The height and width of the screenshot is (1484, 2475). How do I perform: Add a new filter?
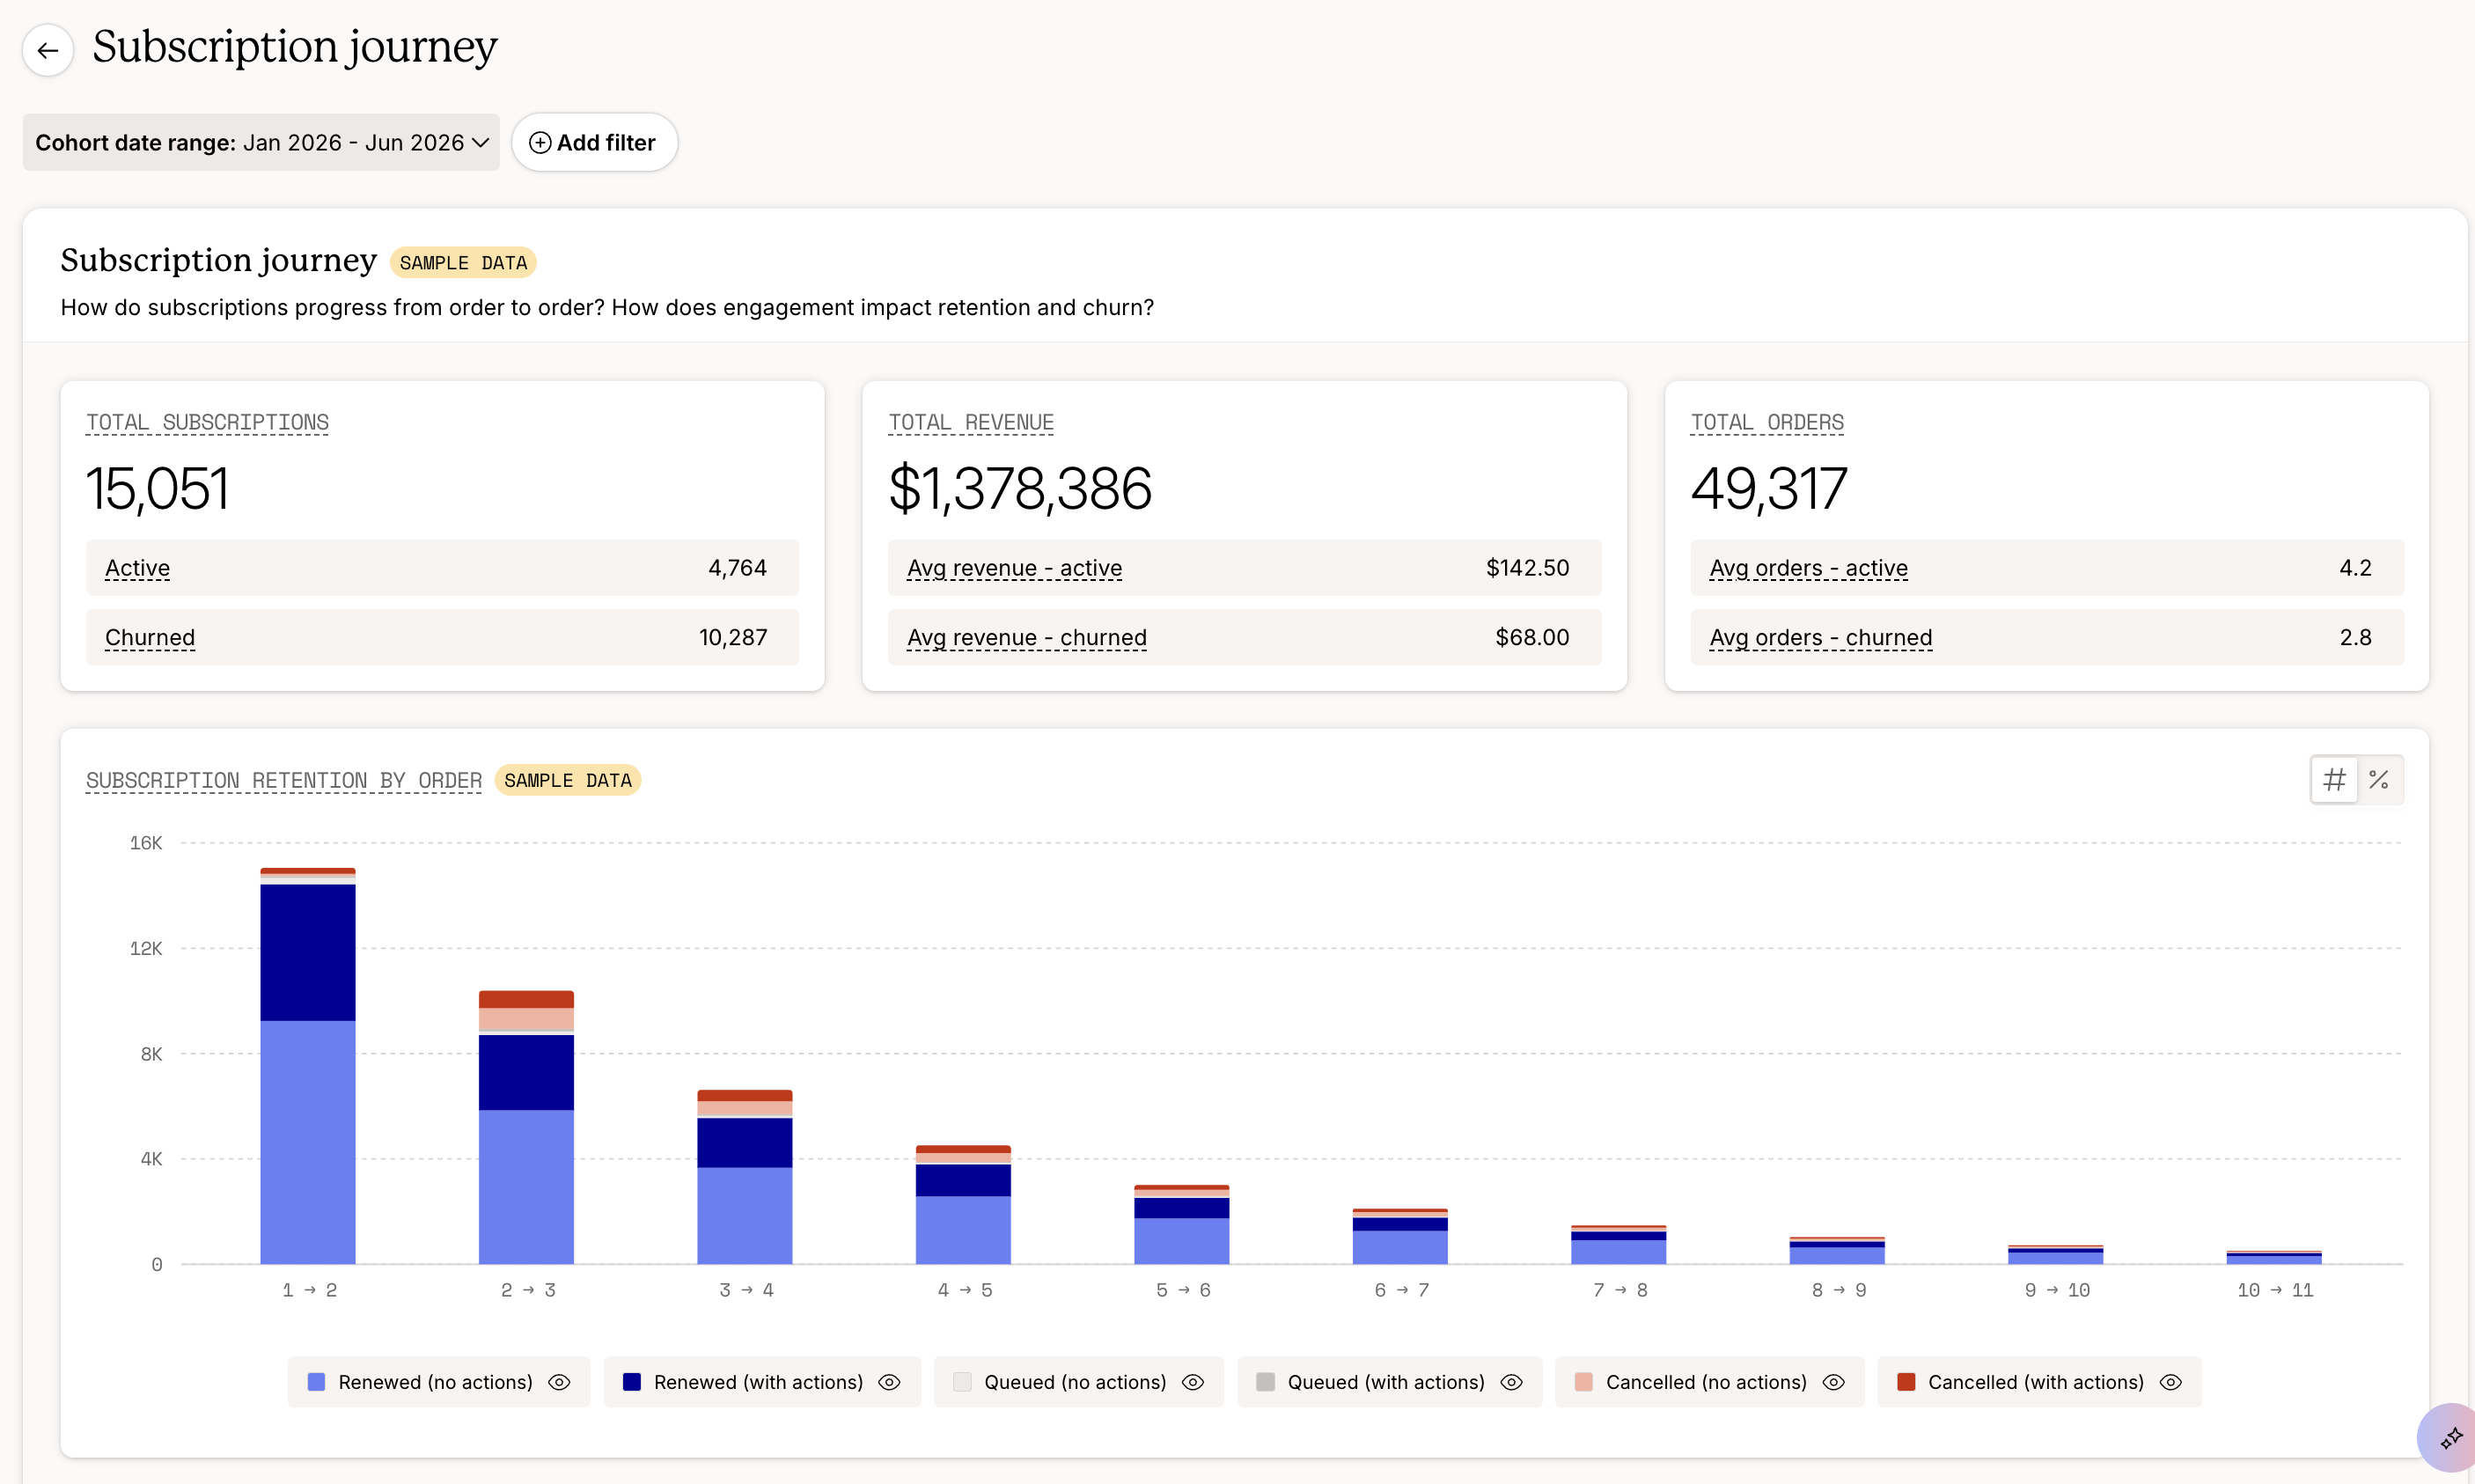click(594, 142)
